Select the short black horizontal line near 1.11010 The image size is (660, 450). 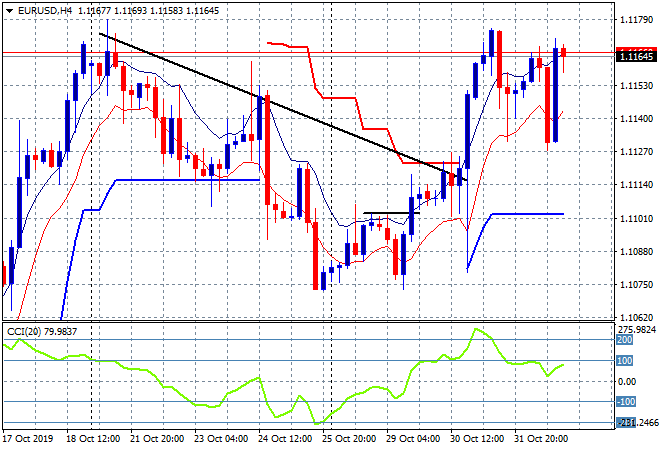pos(391,213)
